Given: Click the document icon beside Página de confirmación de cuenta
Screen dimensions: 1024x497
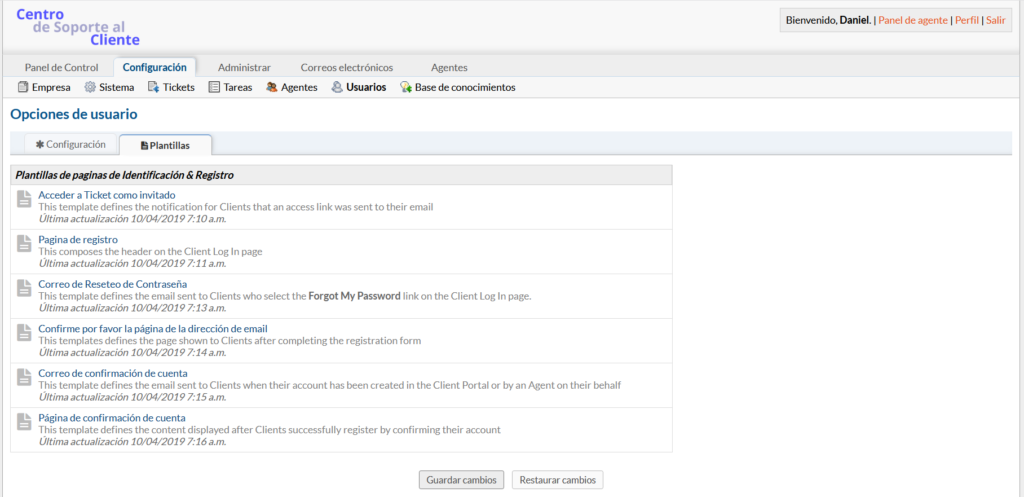Looking at the screenshot, I should (25, 423).
